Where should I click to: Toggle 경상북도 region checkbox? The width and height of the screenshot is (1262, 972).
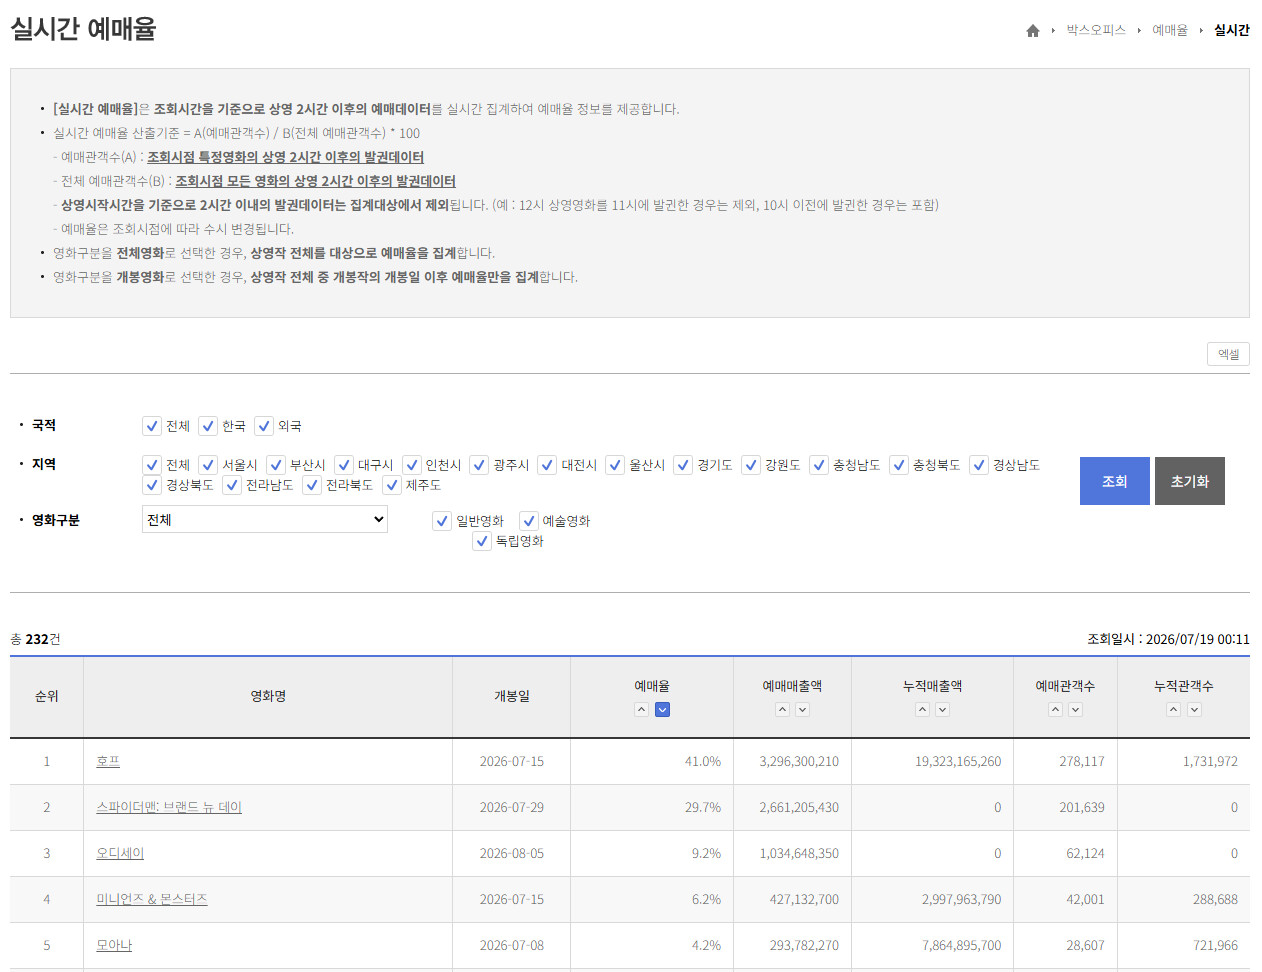152,485
